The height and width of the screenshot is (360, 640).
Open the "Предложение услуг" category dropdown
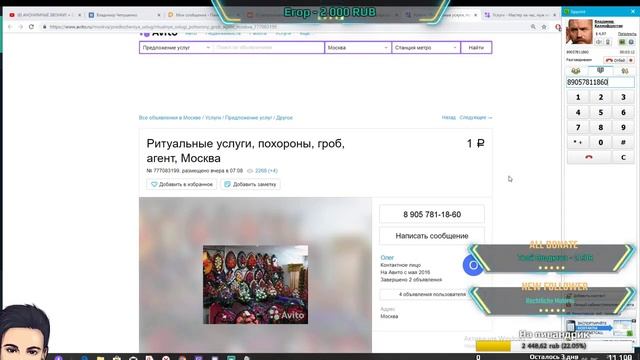(176, 48)
